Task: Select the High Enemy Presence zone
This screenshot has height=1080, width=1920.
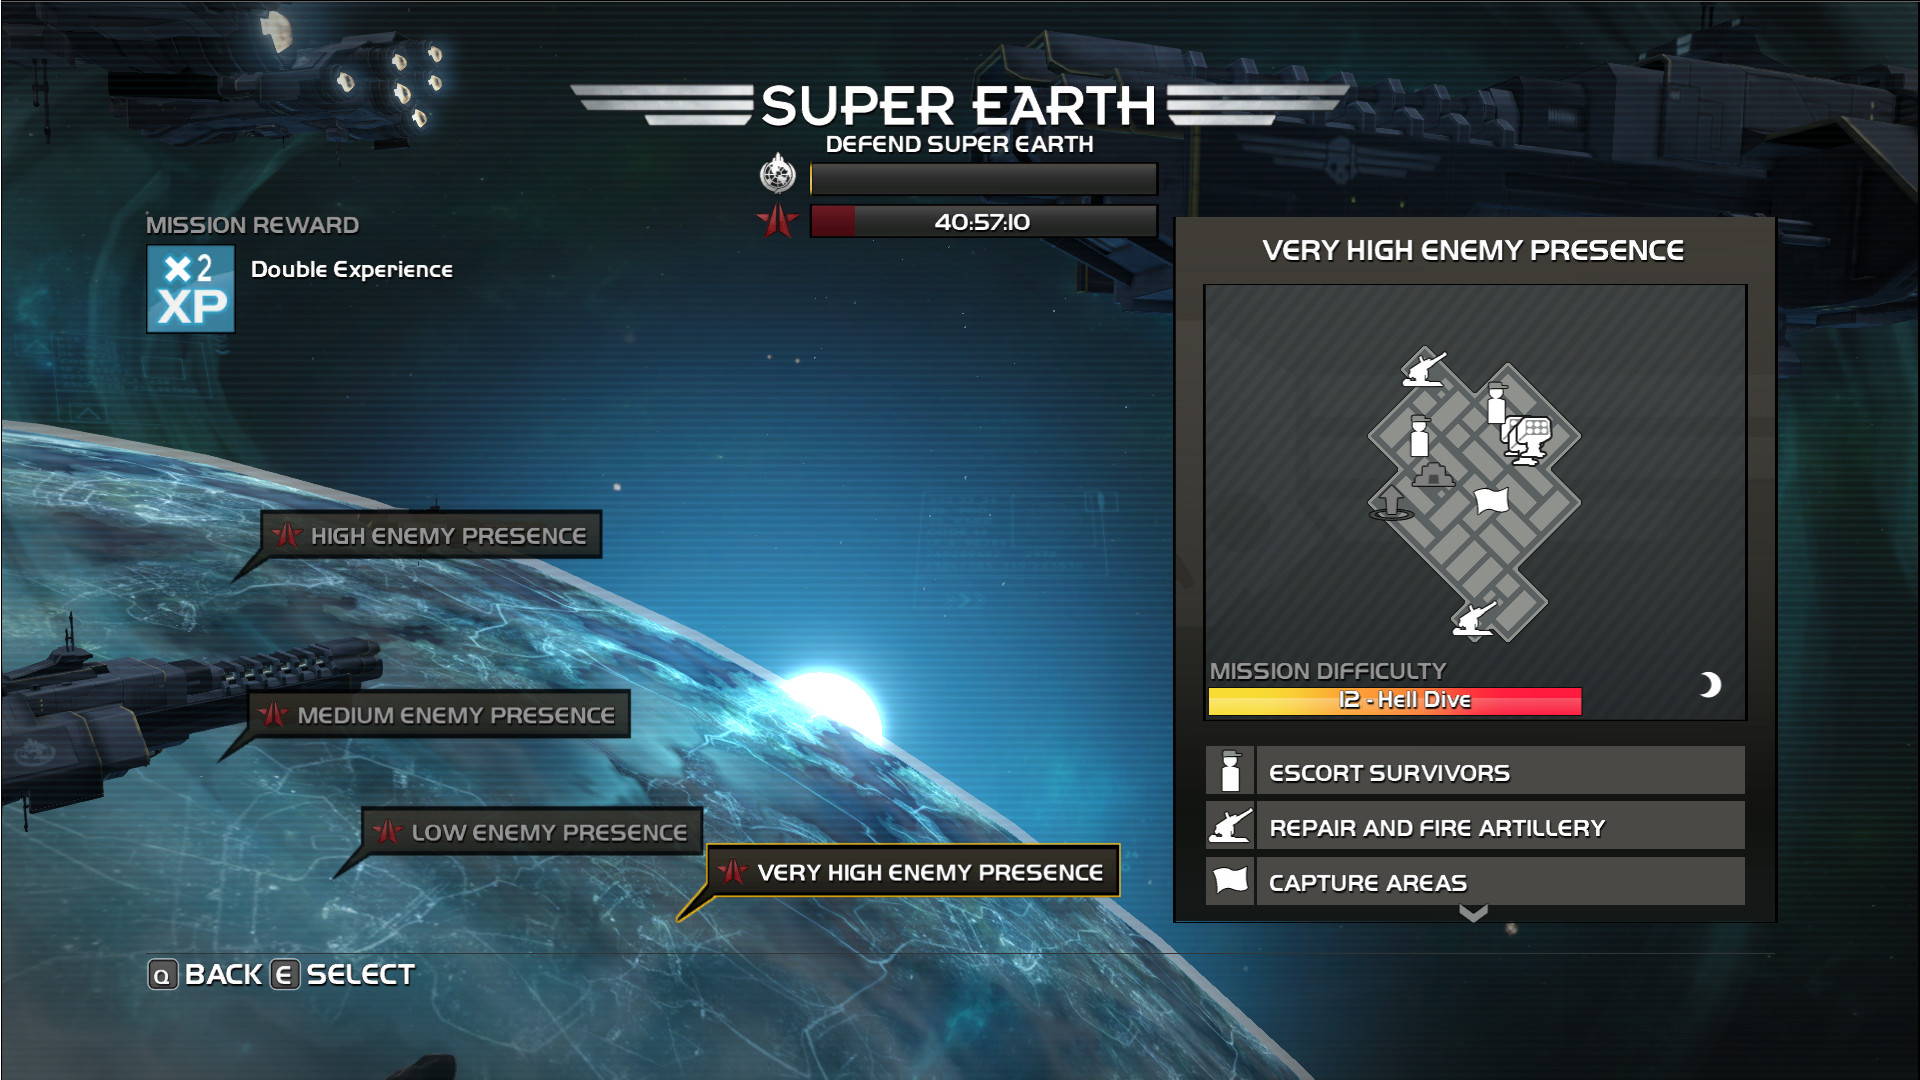Action: pos(427,534)
